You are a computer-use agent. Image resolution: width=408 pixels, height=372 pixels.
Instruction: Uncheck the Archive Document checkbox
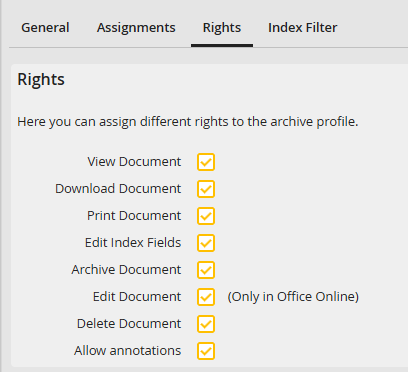(206, 270)
